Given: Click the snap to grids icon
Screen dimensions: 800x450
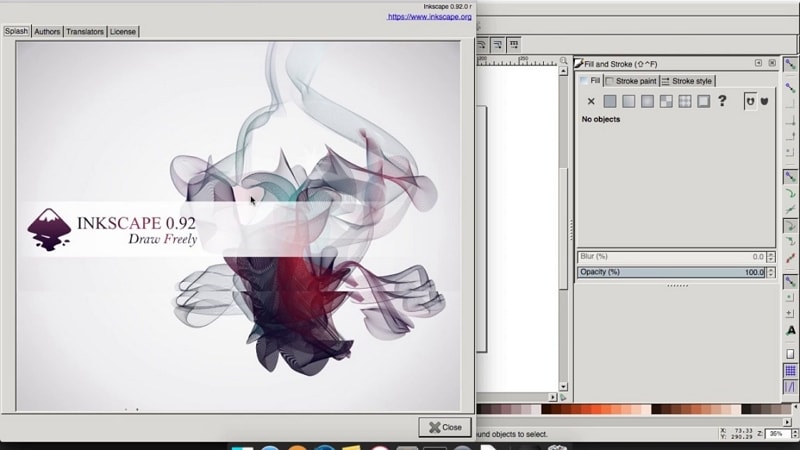Looking at the screenshot, I should click(790, 370).
